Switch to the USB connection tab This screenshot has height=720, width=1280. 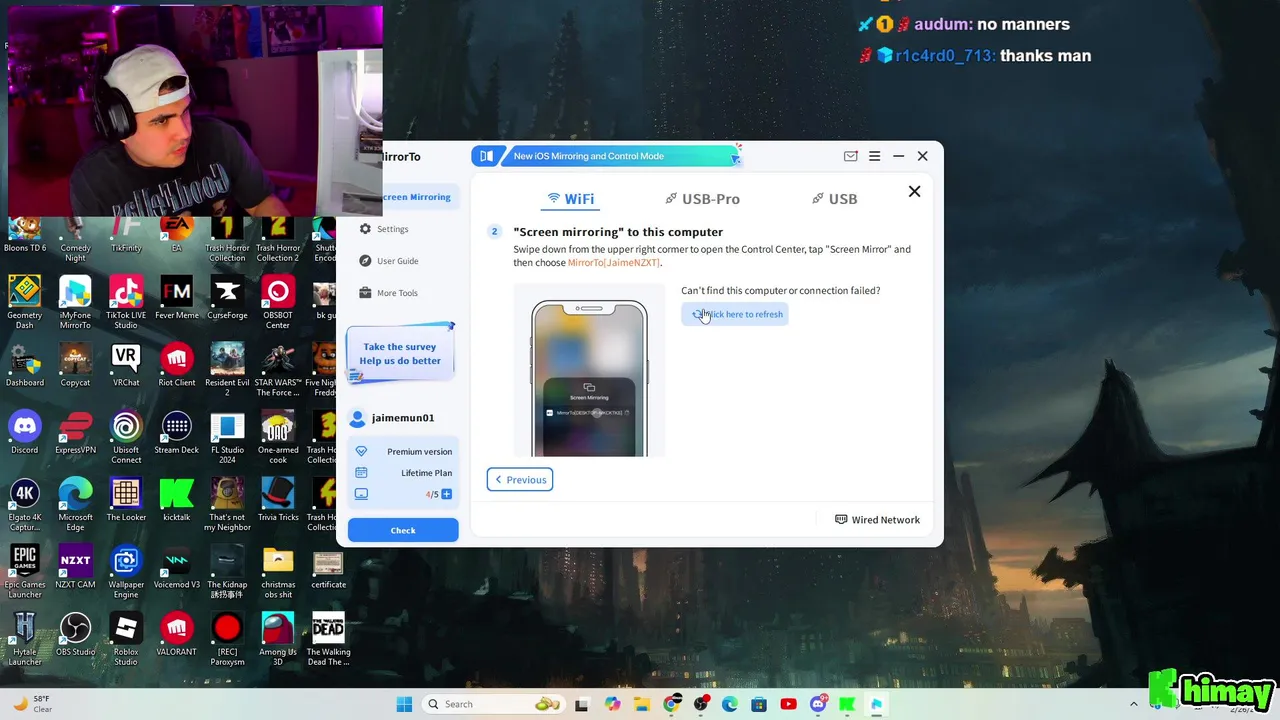pos(835,199)
